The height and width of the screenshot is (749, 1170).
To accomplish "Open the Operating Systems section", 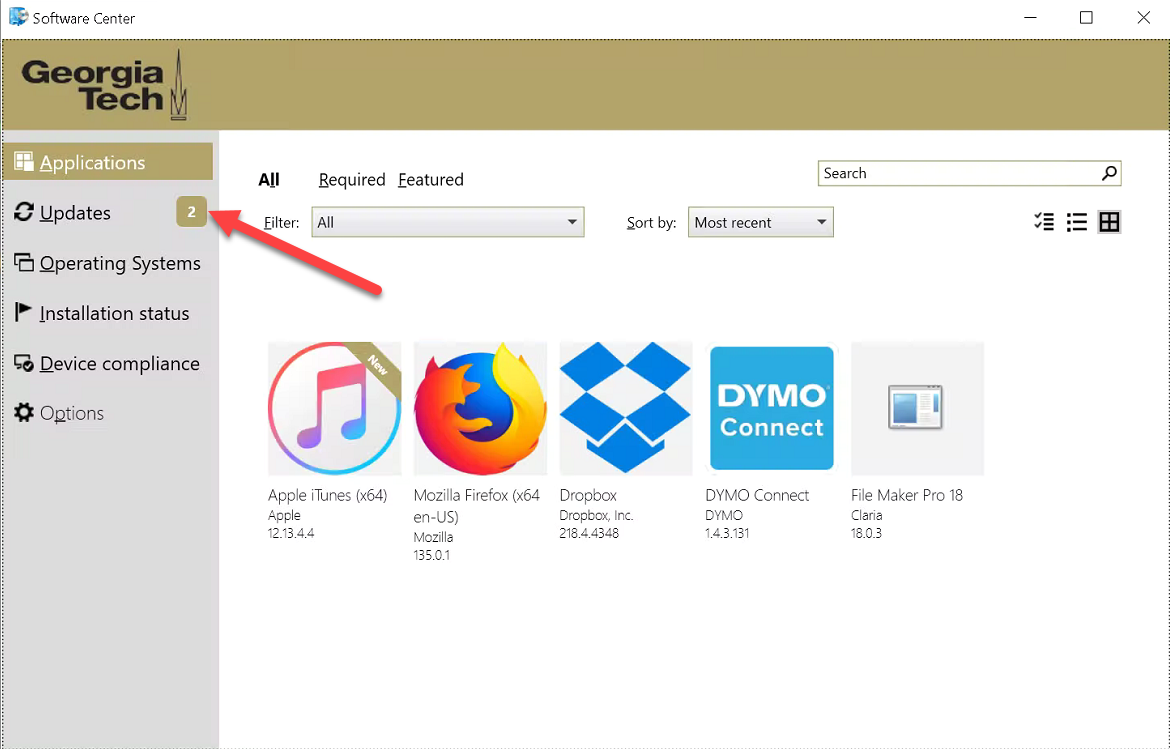I will [x=108, y=263].
